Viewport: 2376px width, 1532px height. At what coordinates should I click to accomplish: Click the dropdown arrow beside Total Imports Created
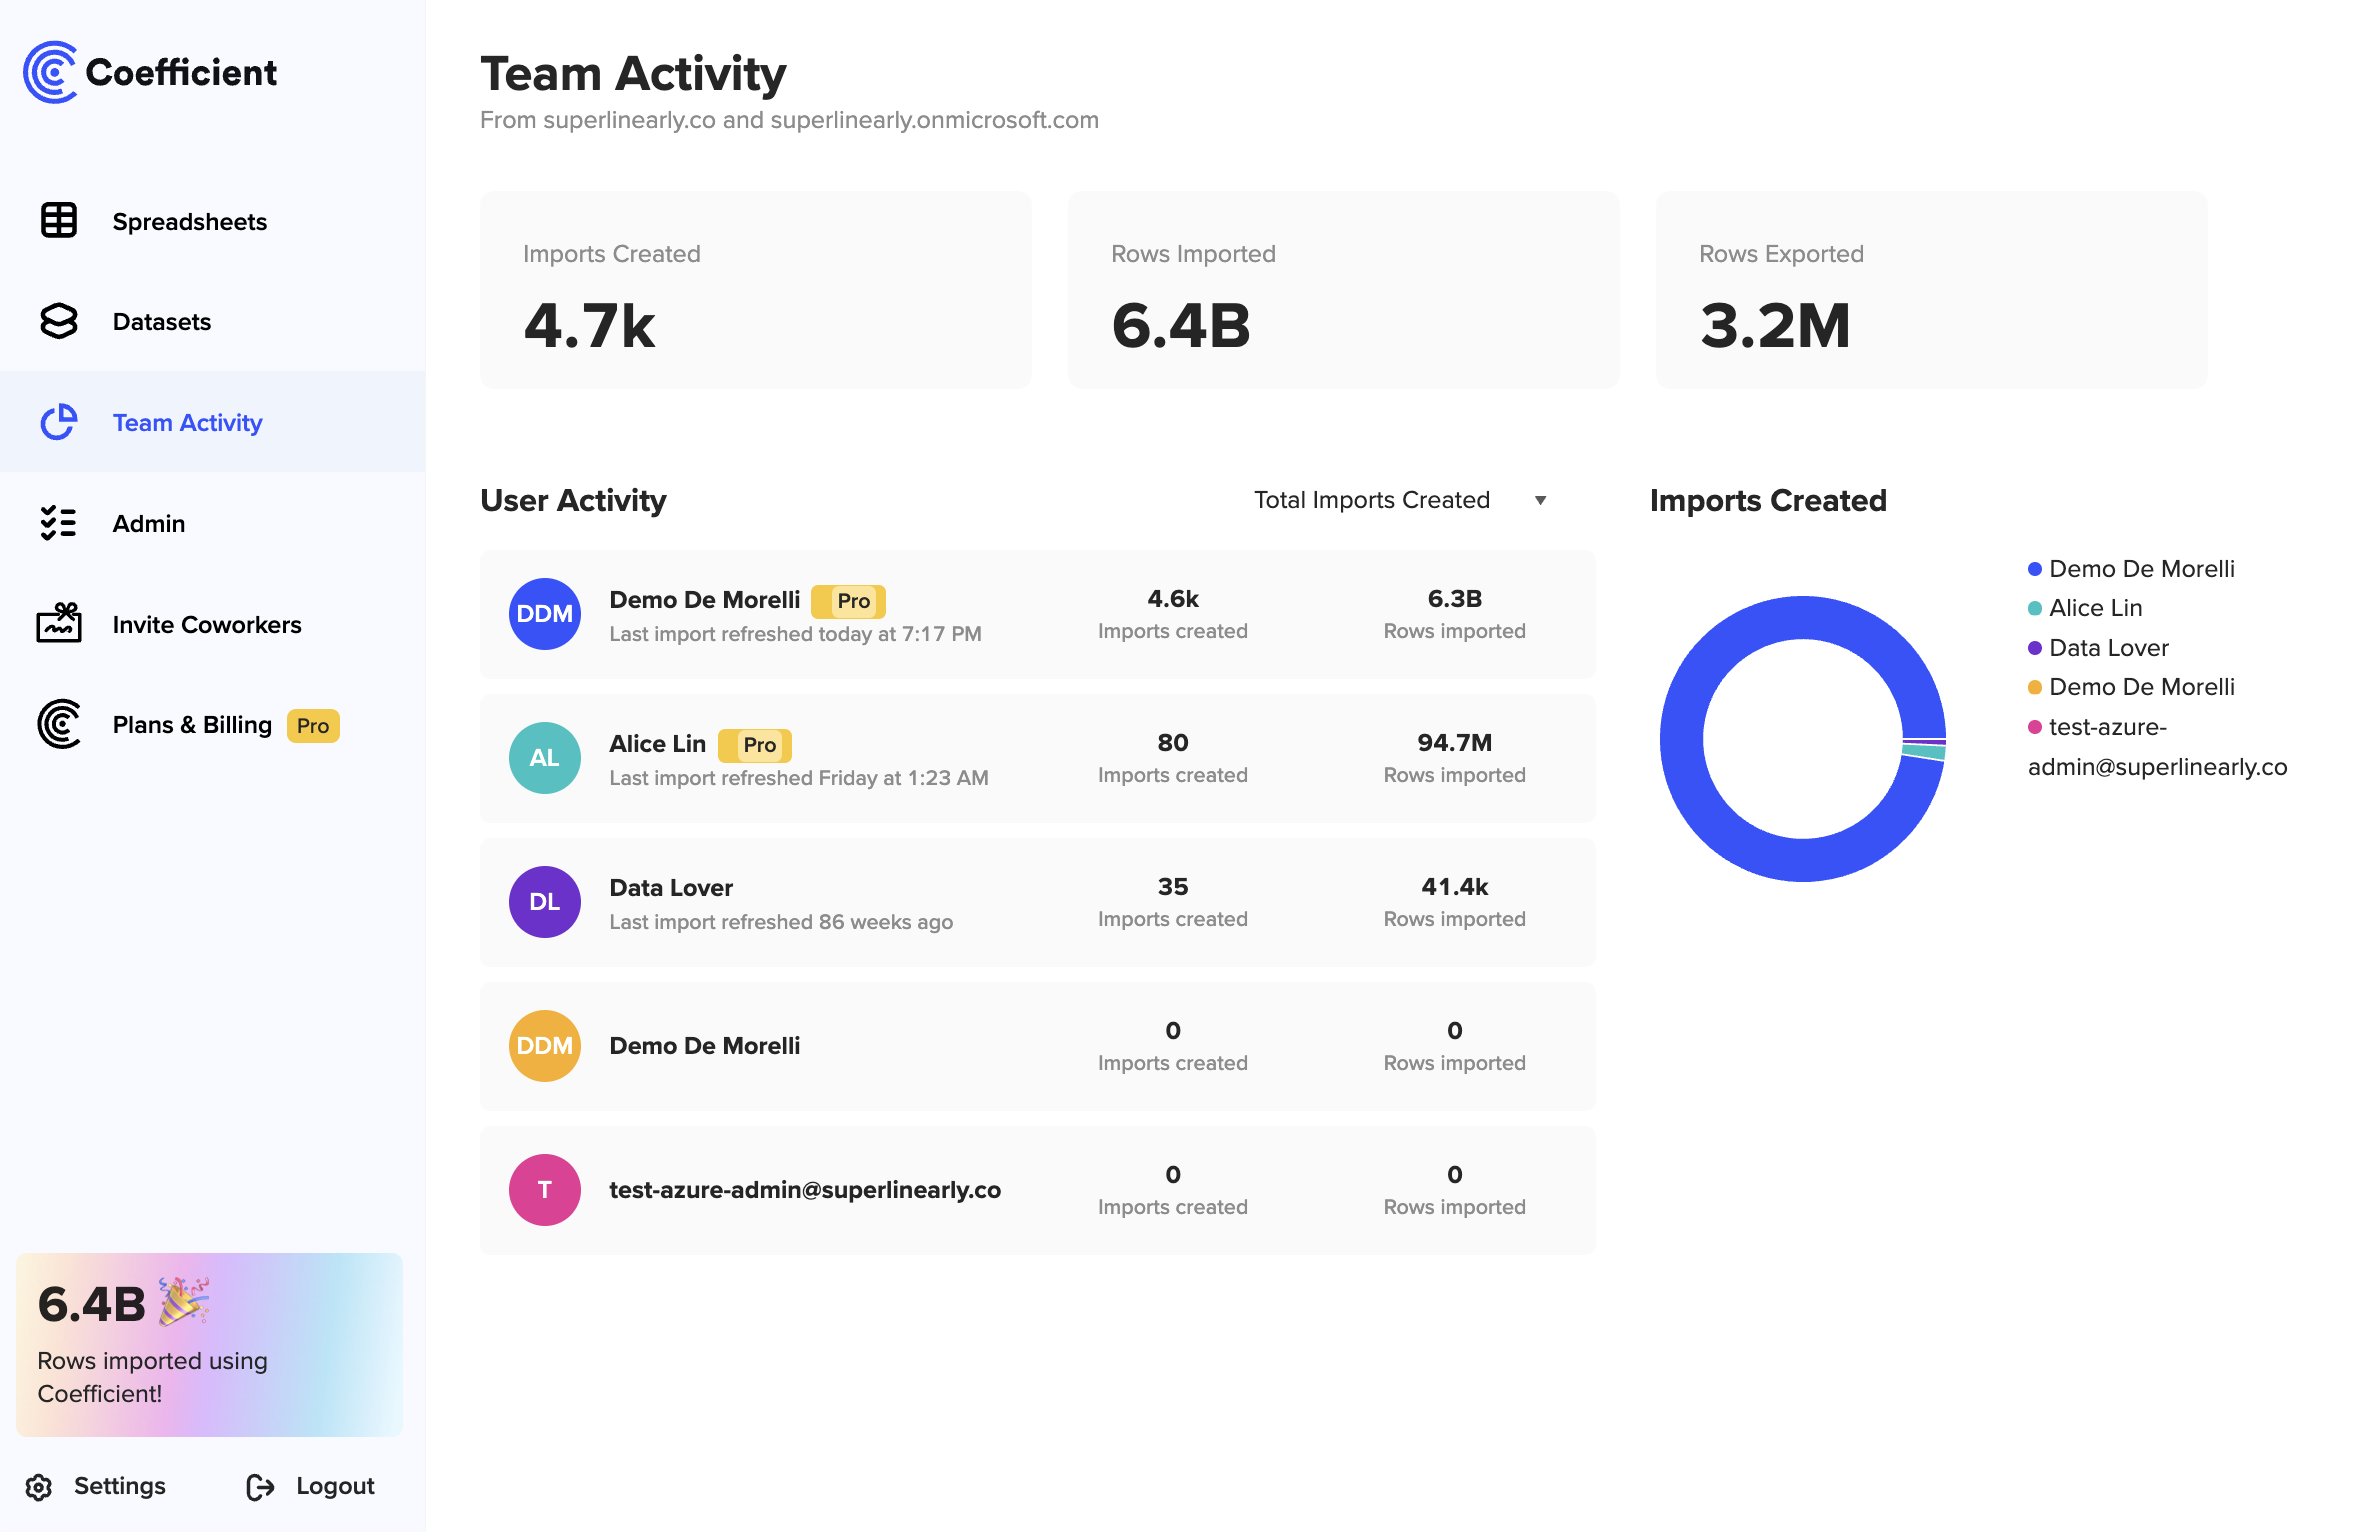[x=1541, y=500]
